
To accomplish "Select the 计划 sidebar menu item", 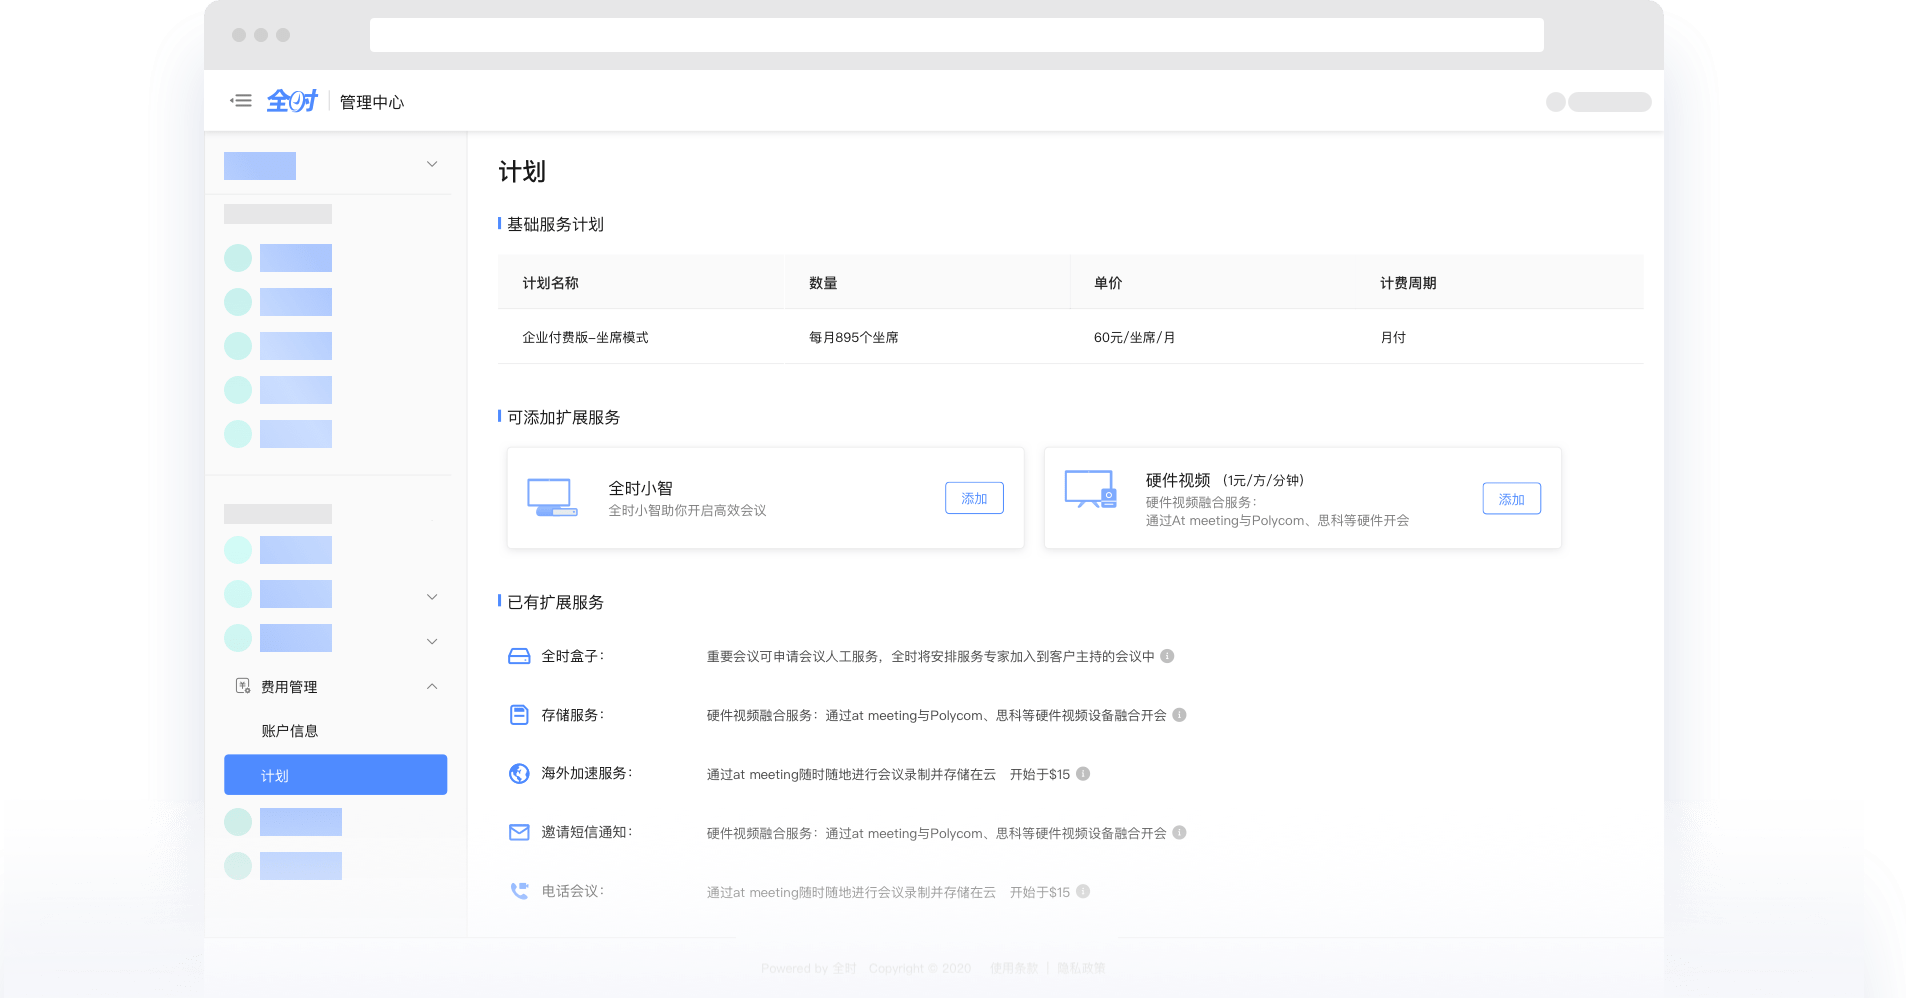I will coord(335,775).
